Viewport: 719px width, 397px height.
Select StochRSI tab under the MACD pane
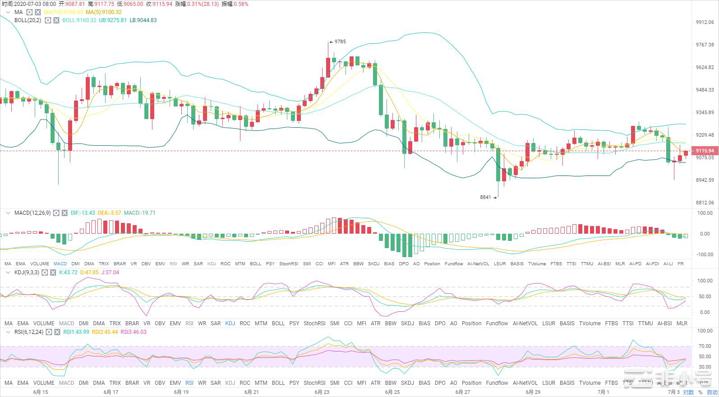click(x=288, y=264)
